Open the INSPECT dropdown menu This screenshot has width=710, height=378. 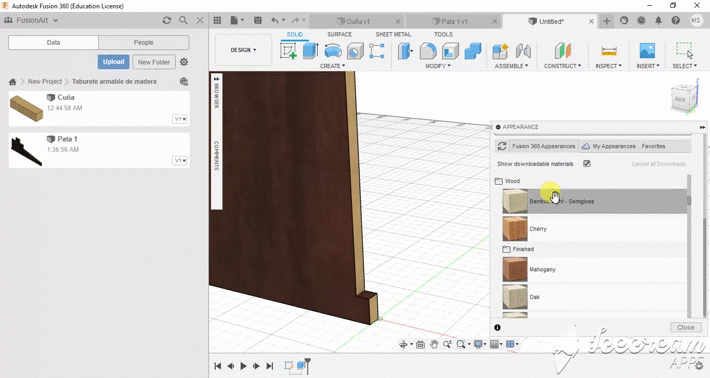[609, 66]
